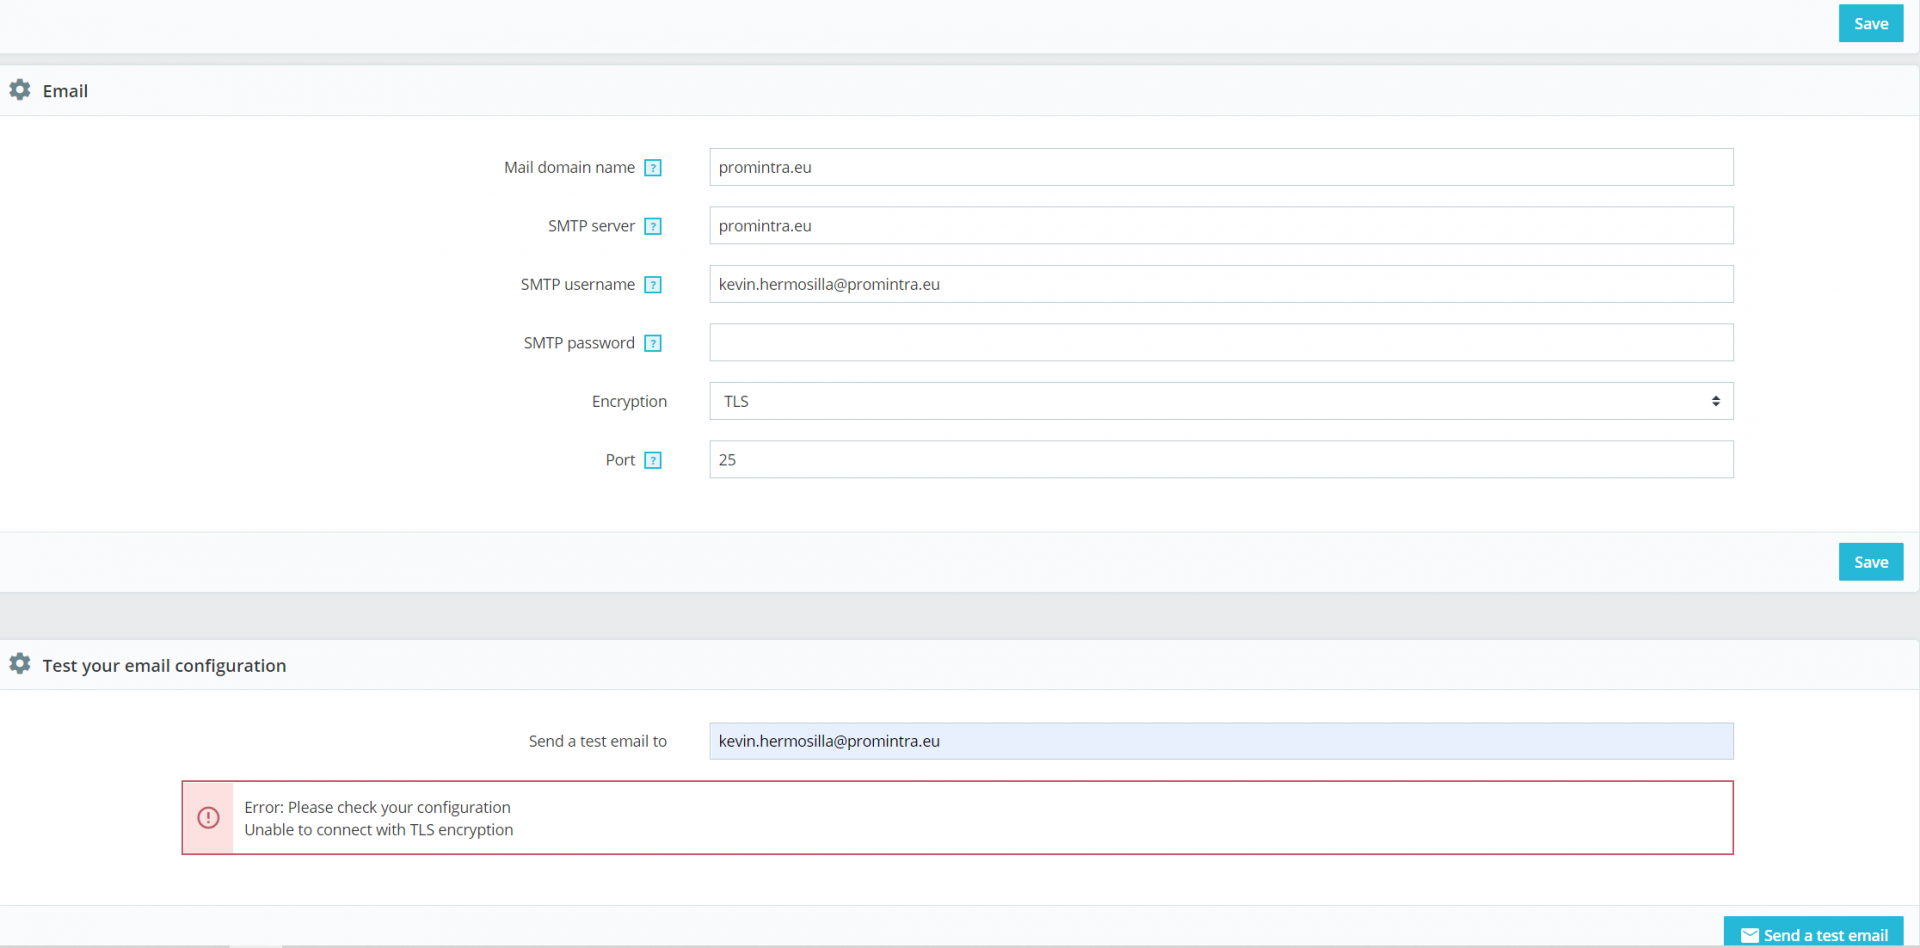
Task: Focus the Mail domain name input field
Action: coord(1221,167)
